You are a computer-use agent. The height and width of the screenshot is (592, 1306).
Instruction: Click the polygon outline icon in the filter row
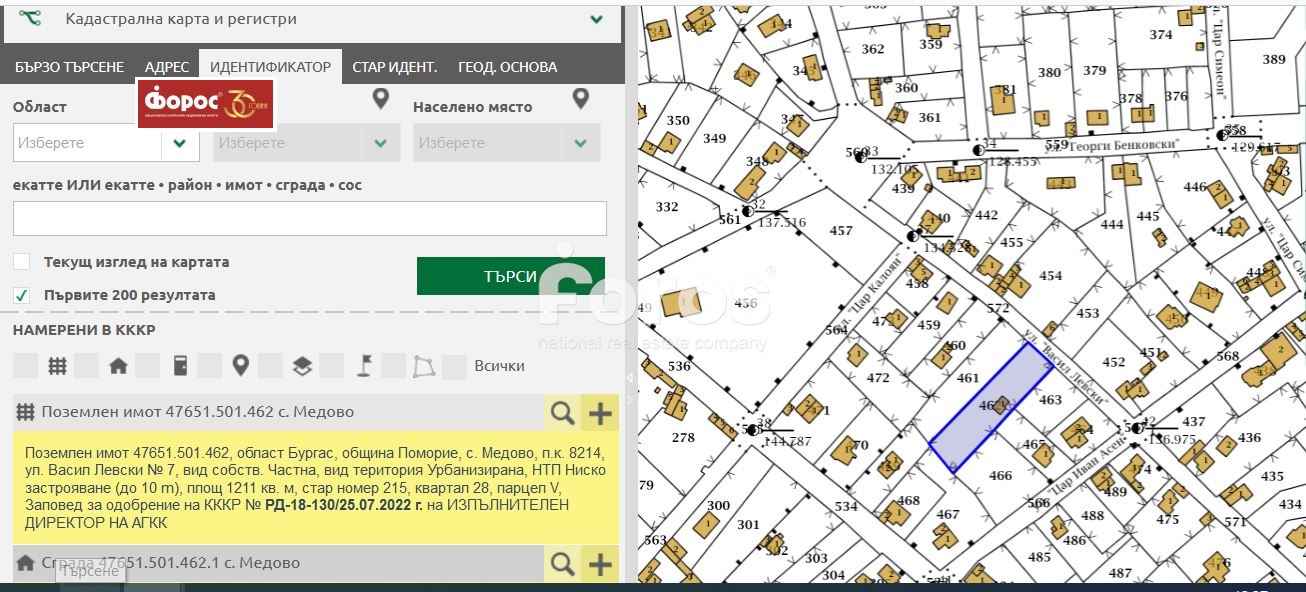click(x=425, y=366)
